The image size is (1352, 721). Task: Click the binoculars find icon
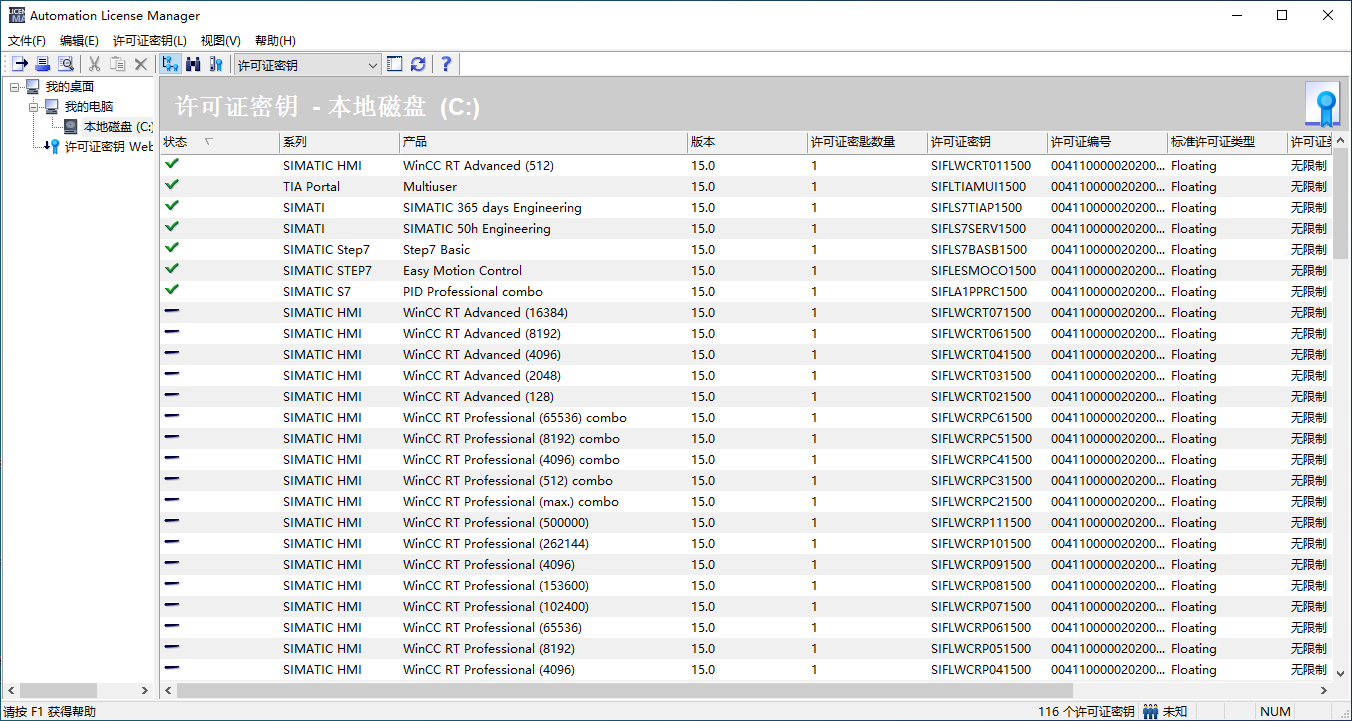click(x=193, y=64)
